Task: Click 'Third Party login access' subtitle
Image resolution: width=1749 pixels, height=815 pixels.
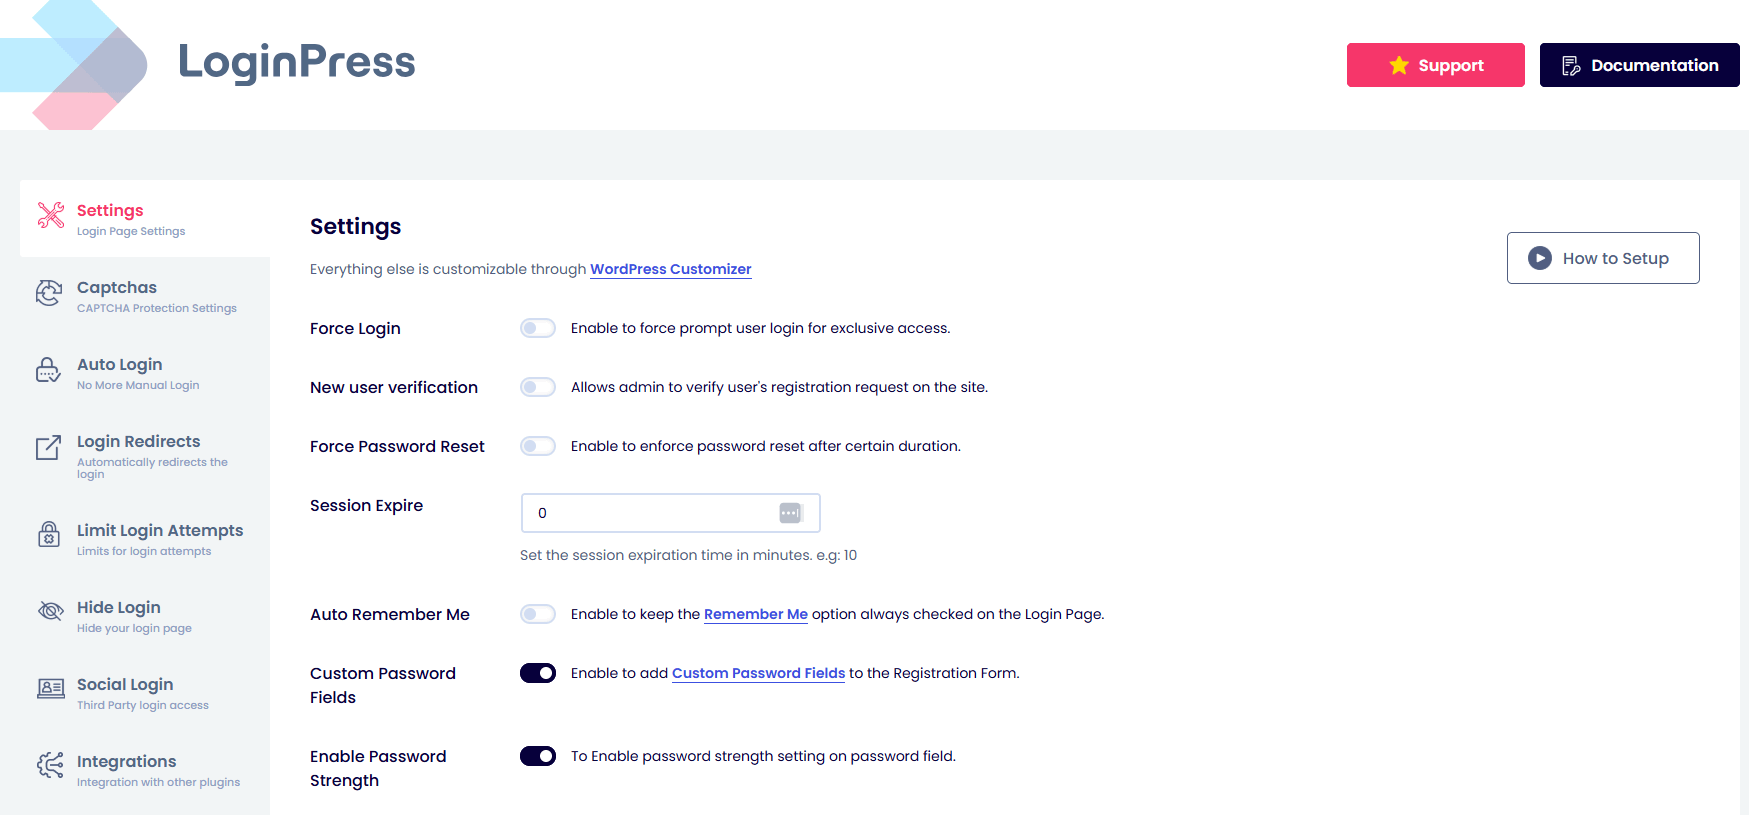Action: point(143,705)
